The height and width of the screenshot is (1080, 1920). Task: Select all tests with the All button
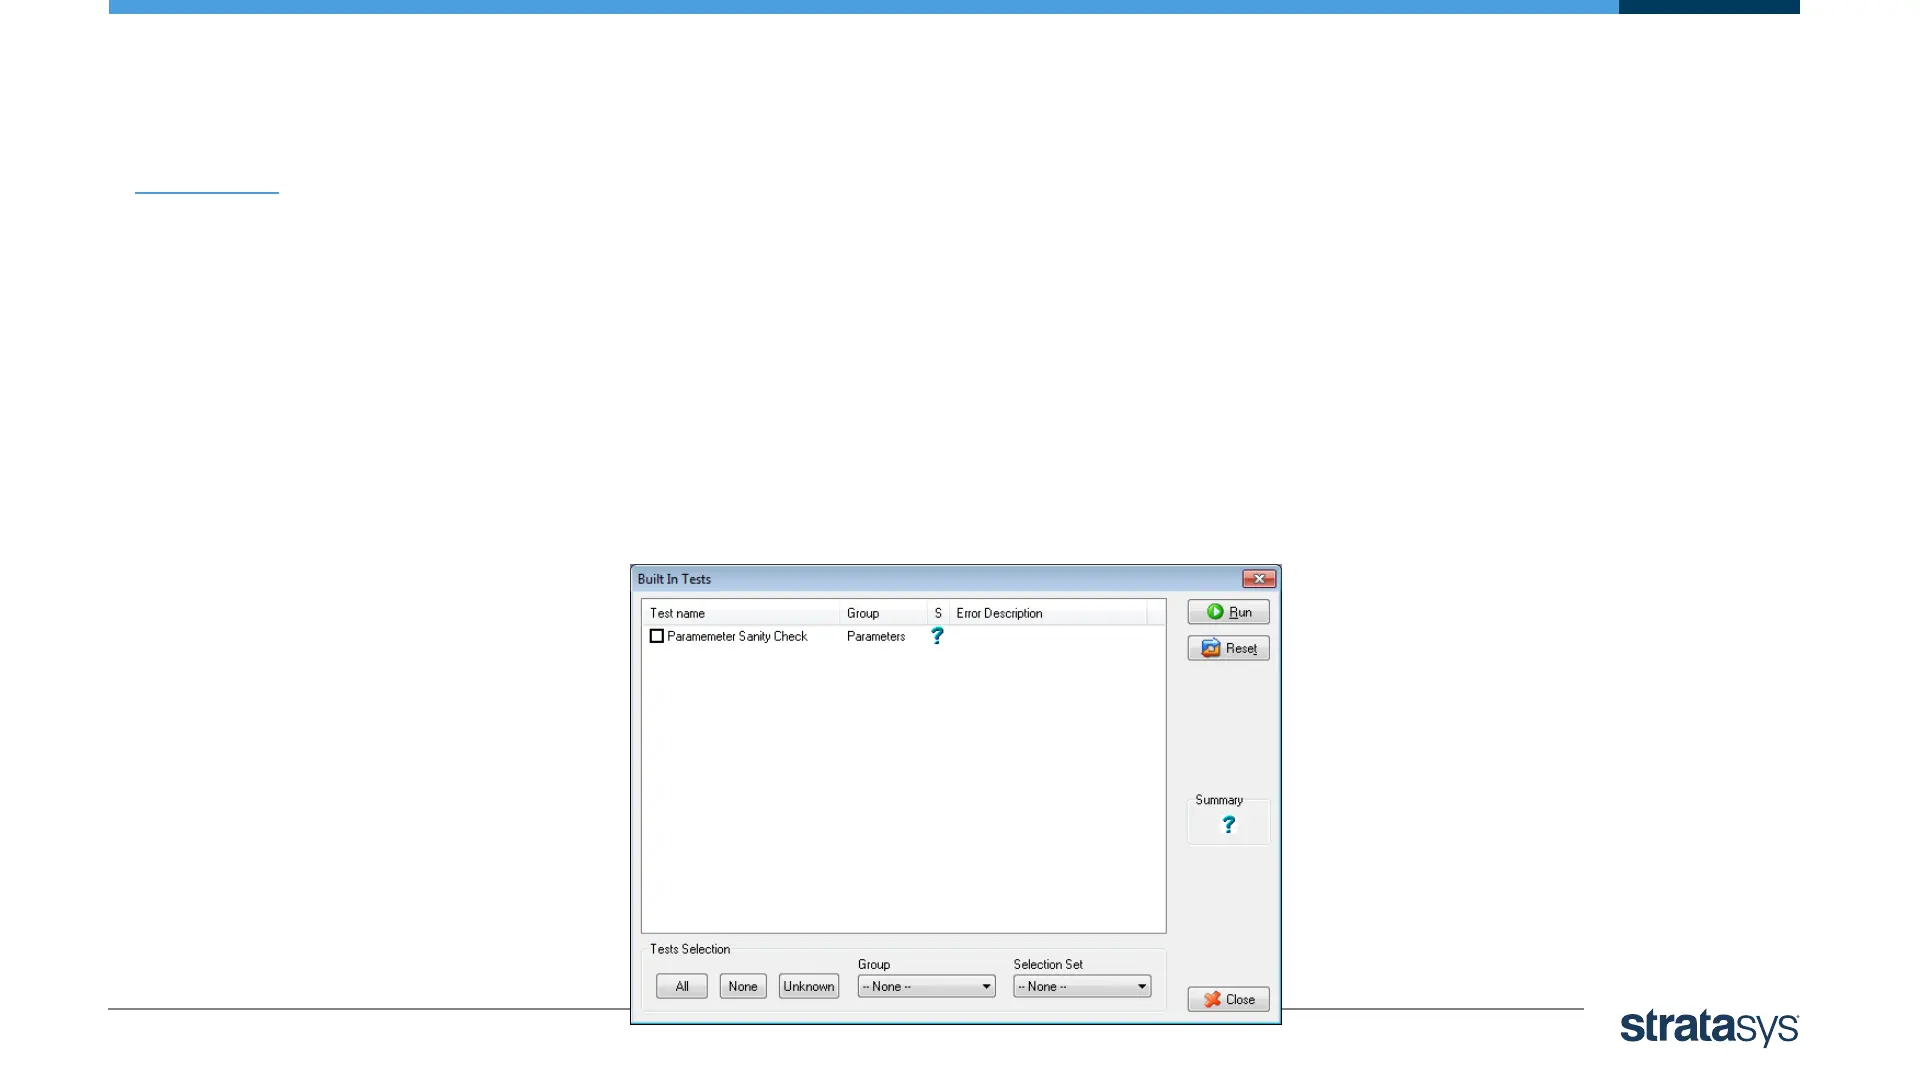click(682, 987)
